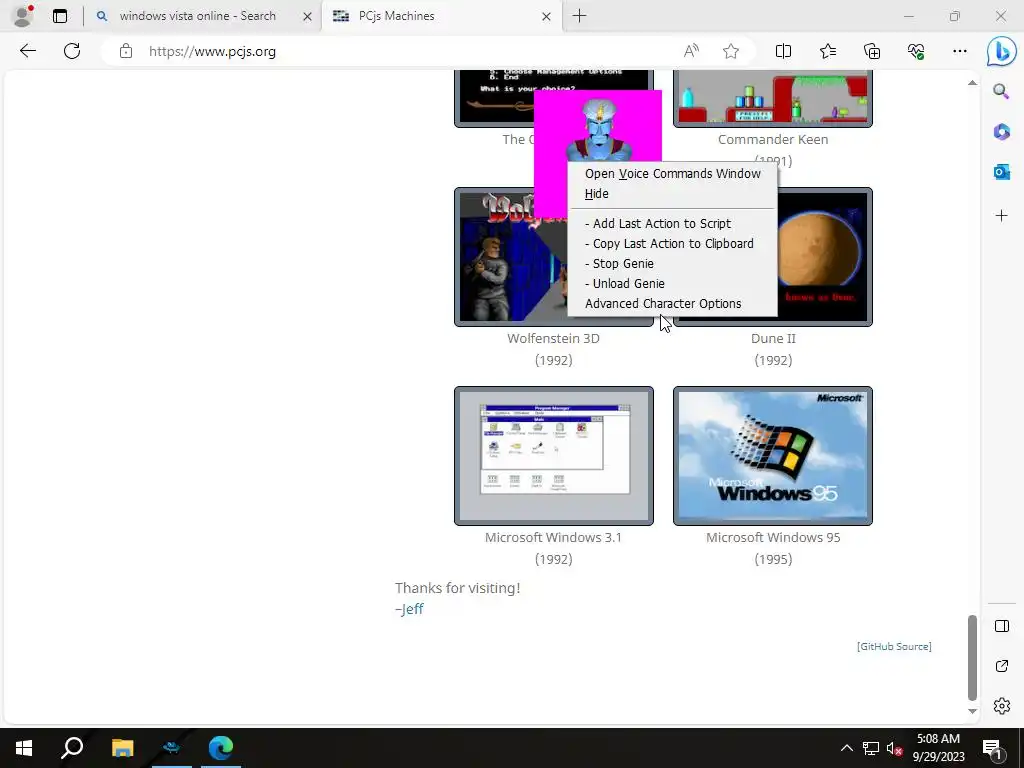Click the Genie character
Image resolution: width=1024 pixels, height=768 pixels.
coord(599,131)
